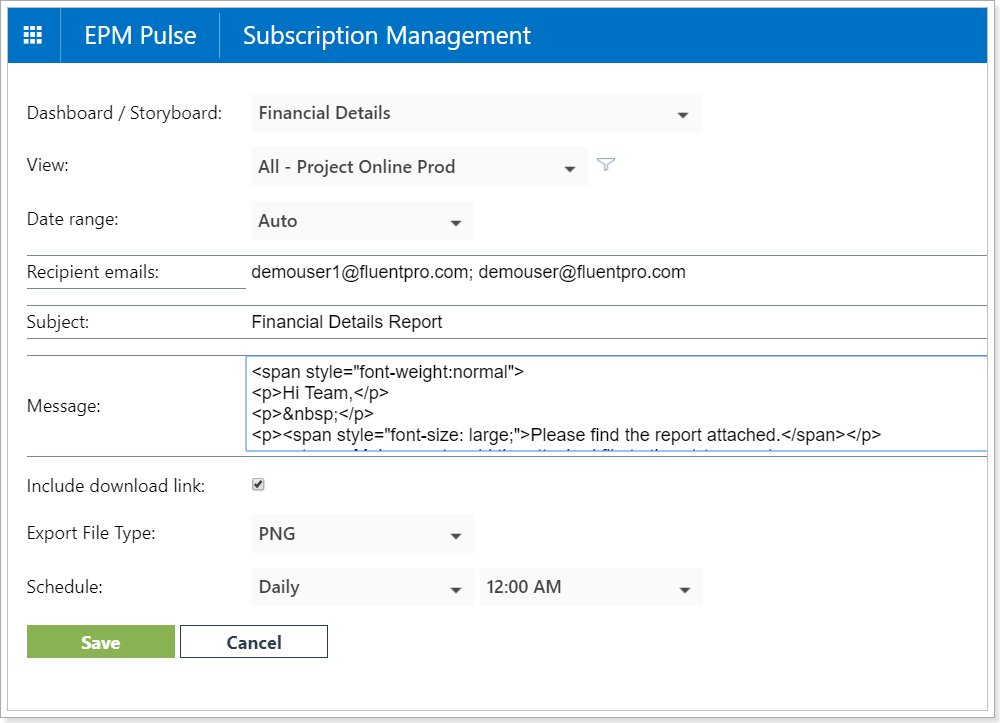Expand the View dropdown
Image resolution: width=1000 pixels, height=723 pixels.
(419, 167)
